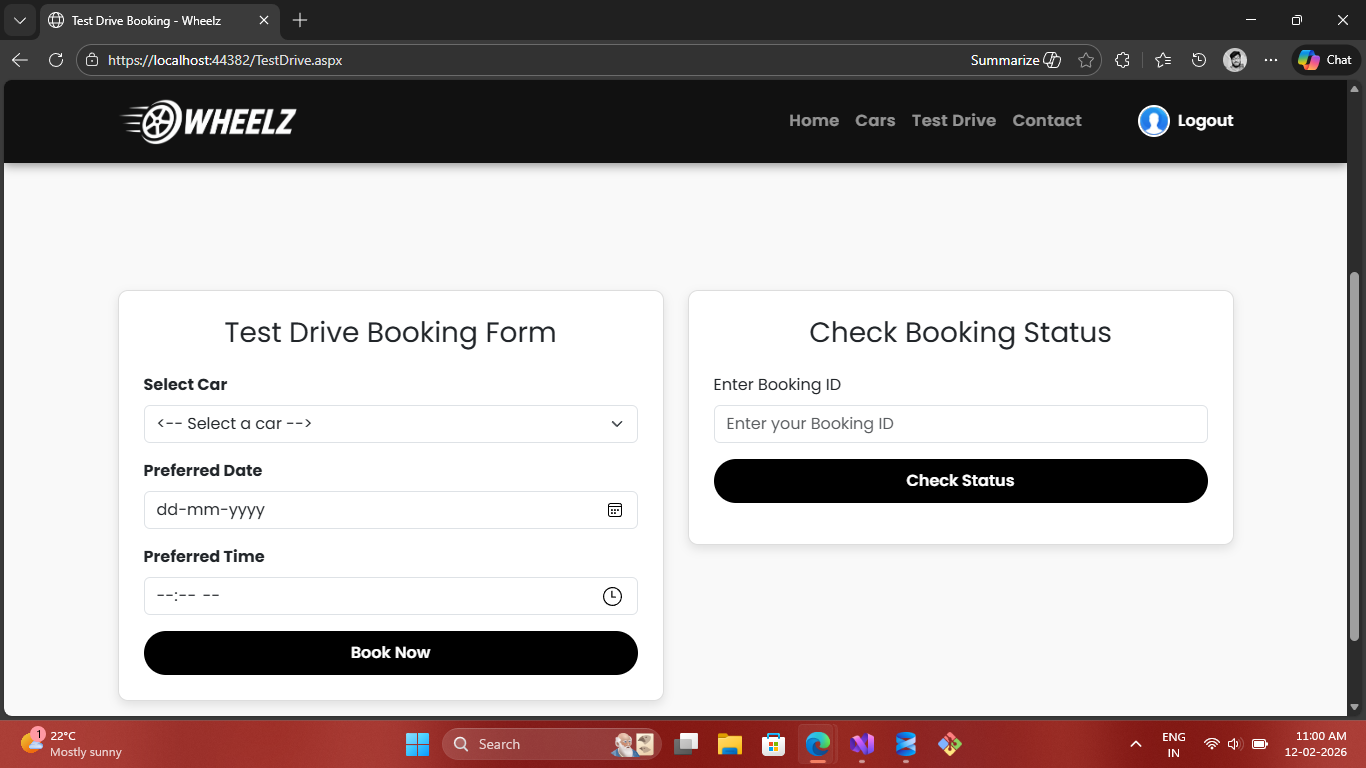Open the clock picker in Preferred Time
Viewport: 1366px width, 768px height.
(x=612, y=596)
